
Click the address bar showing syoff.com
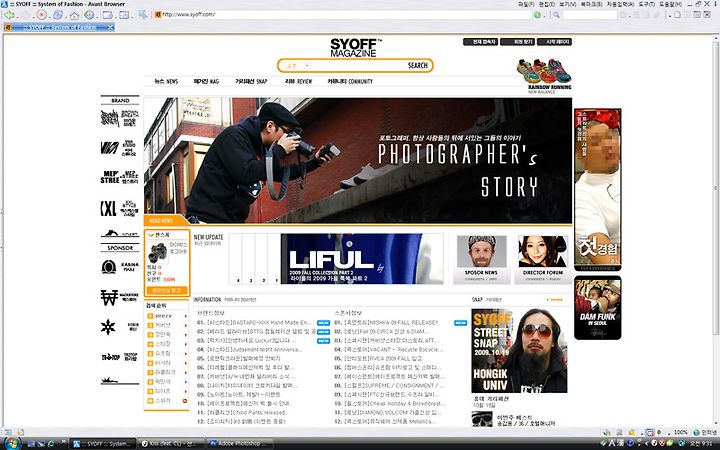click(344, 15)
